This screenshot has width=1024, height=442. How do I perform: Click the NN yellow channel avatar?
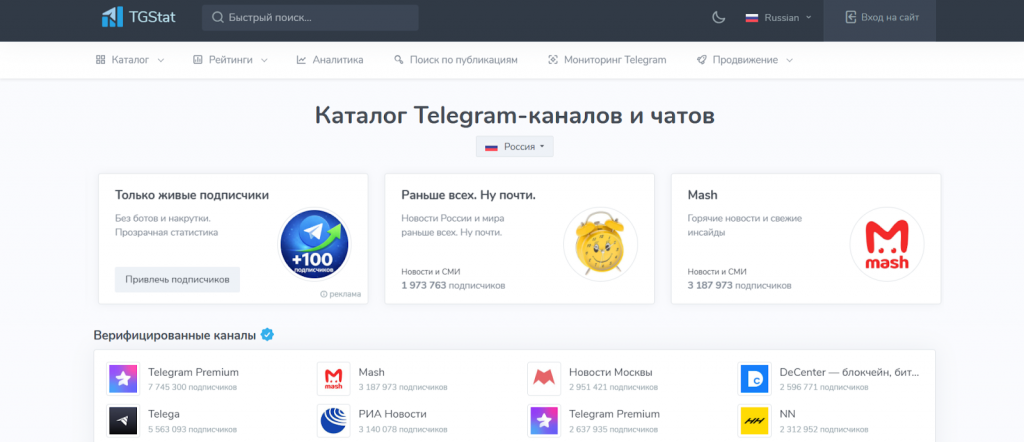pyautogui.click(x=754, y=420)
